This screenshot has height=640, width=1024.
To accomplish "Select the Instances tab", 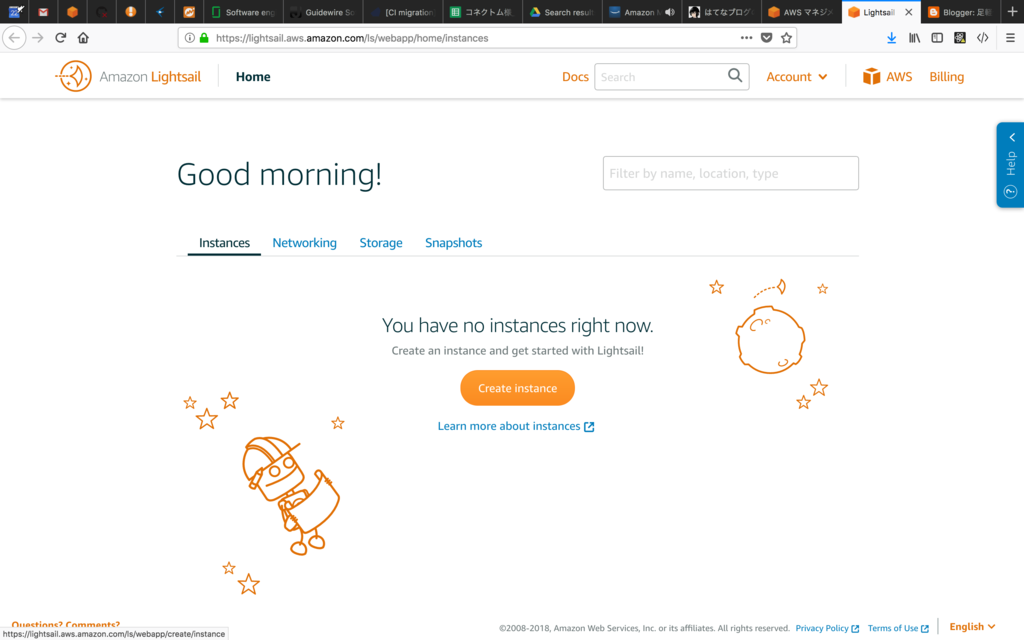I will pyautogui.click(x=224, y=242).
